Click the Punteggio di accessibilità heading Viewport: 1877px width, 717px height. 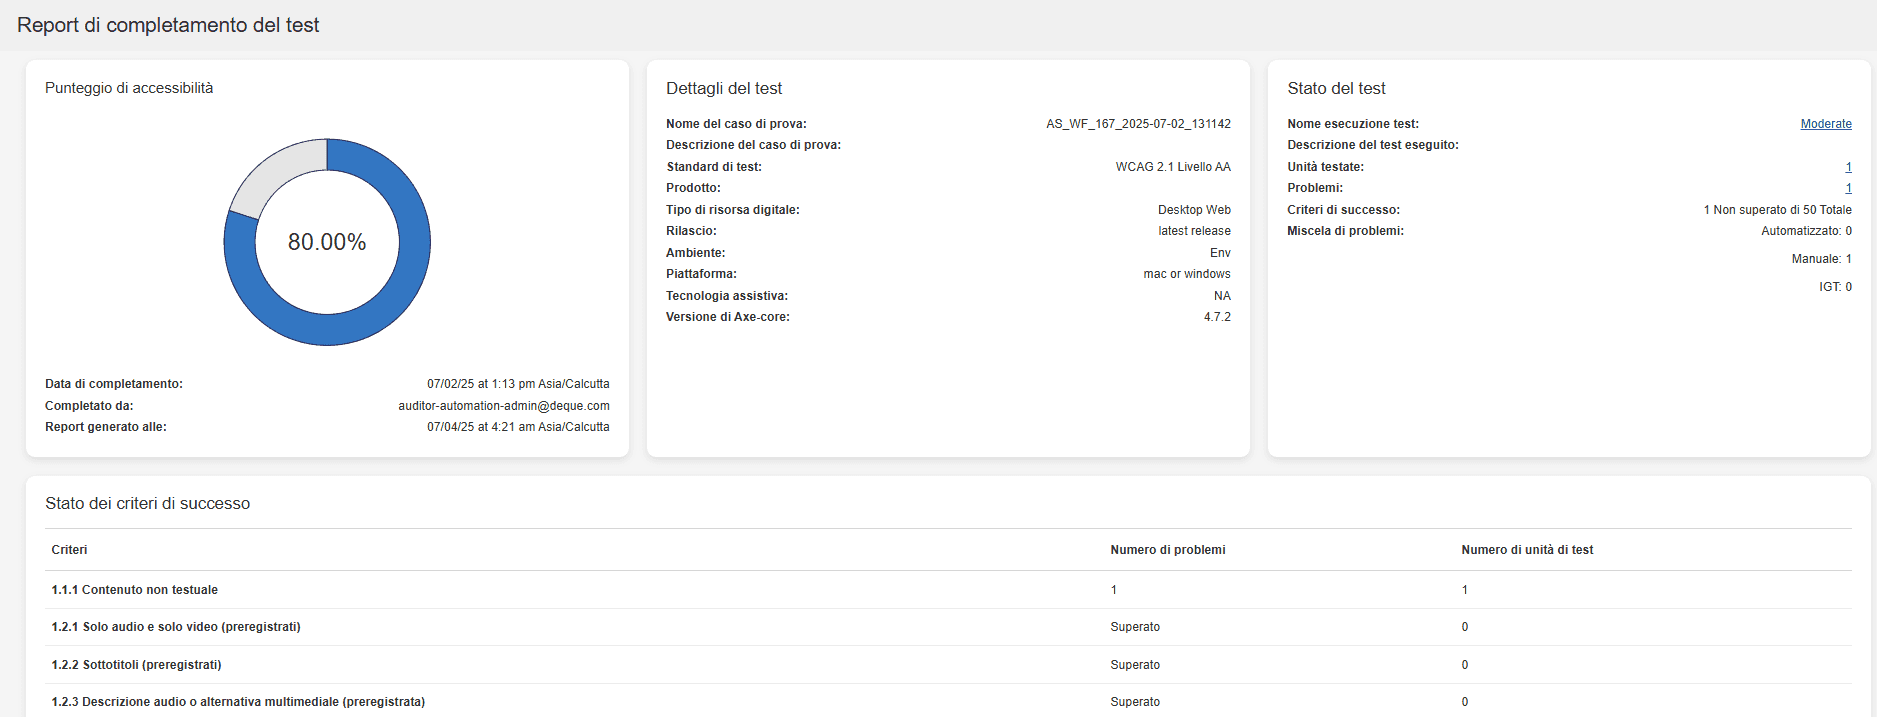tap(129, 88)
